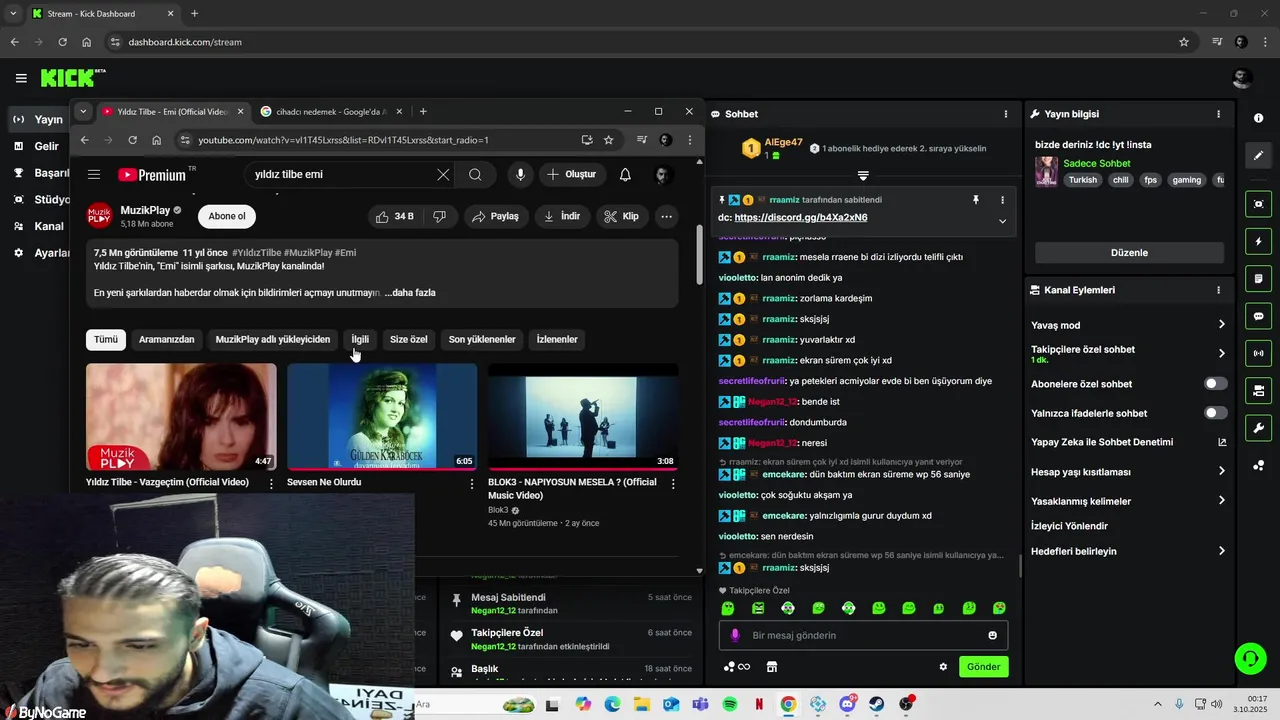This screenshot has width=1280, height=720.
Task: Expand Hedefleri belirleyin
Action: (x=1221, y=551)
